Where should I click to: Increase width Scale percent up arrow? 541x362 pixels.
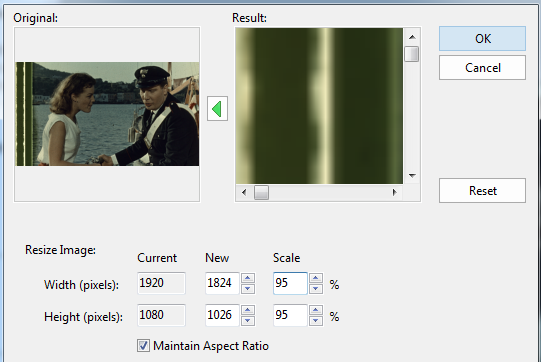(x=316, y=278)
